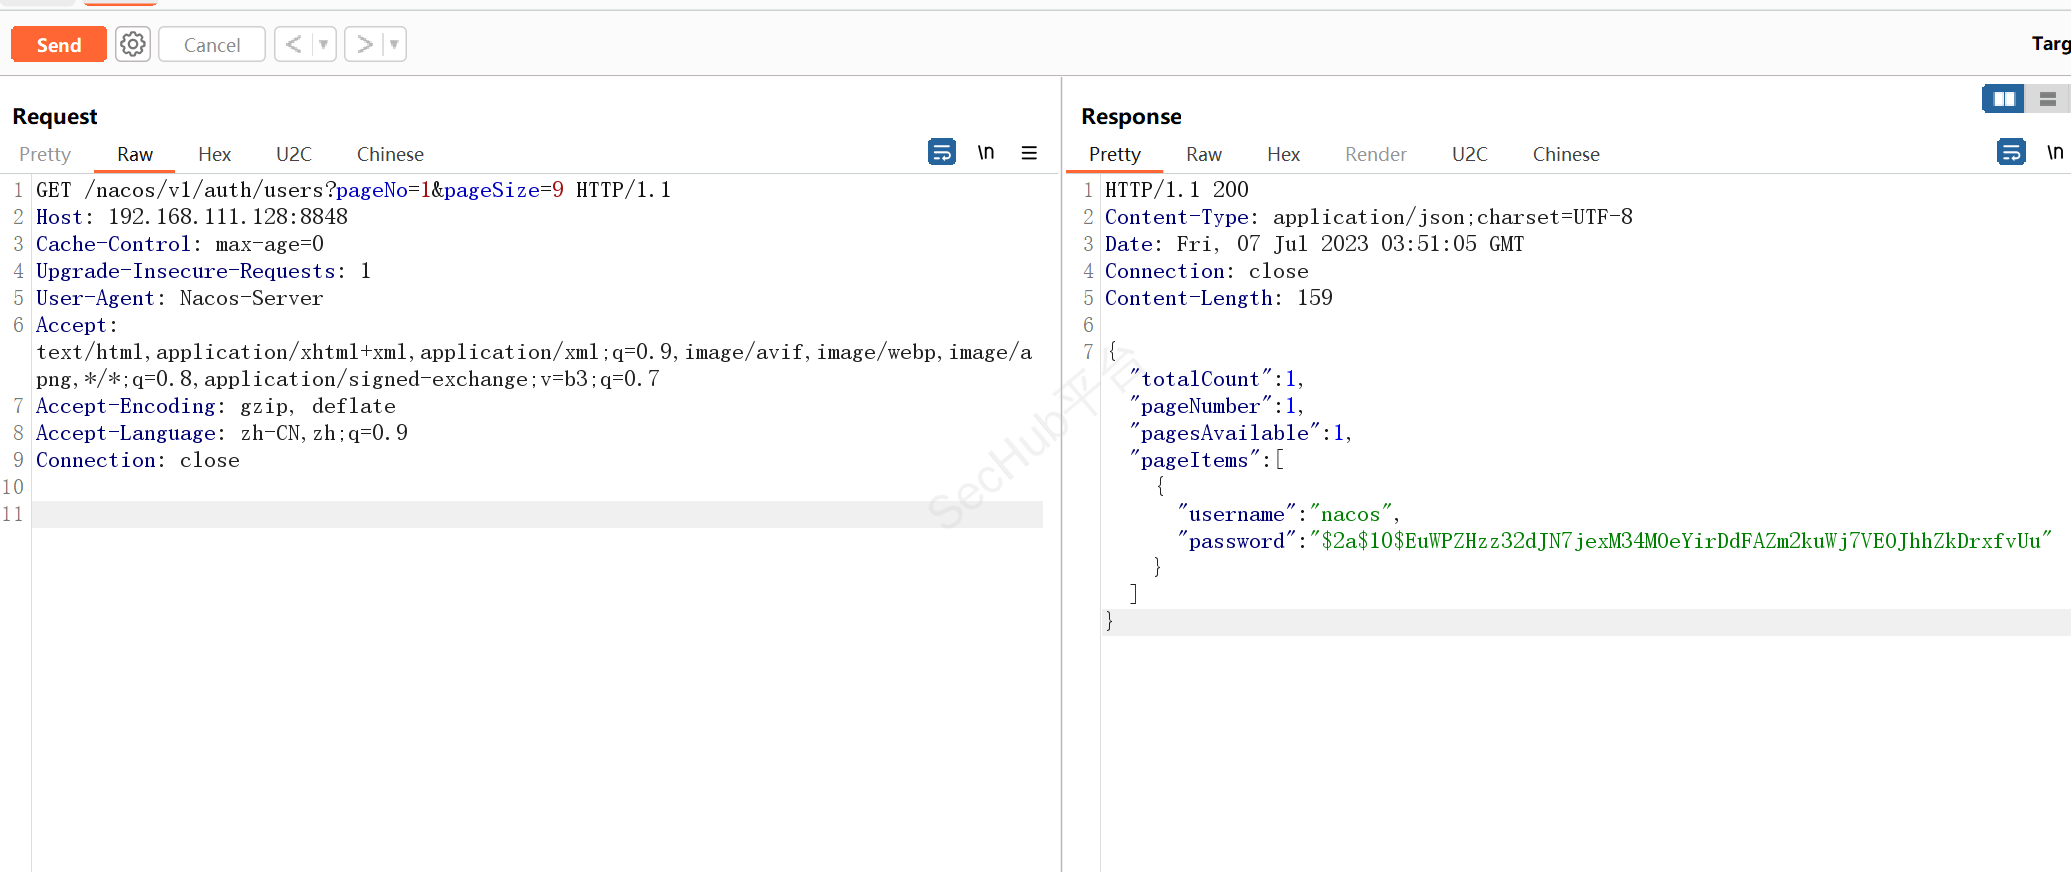Switch Request view to Pretty tab
2071x872 pixels.
[x=45, y=154]
